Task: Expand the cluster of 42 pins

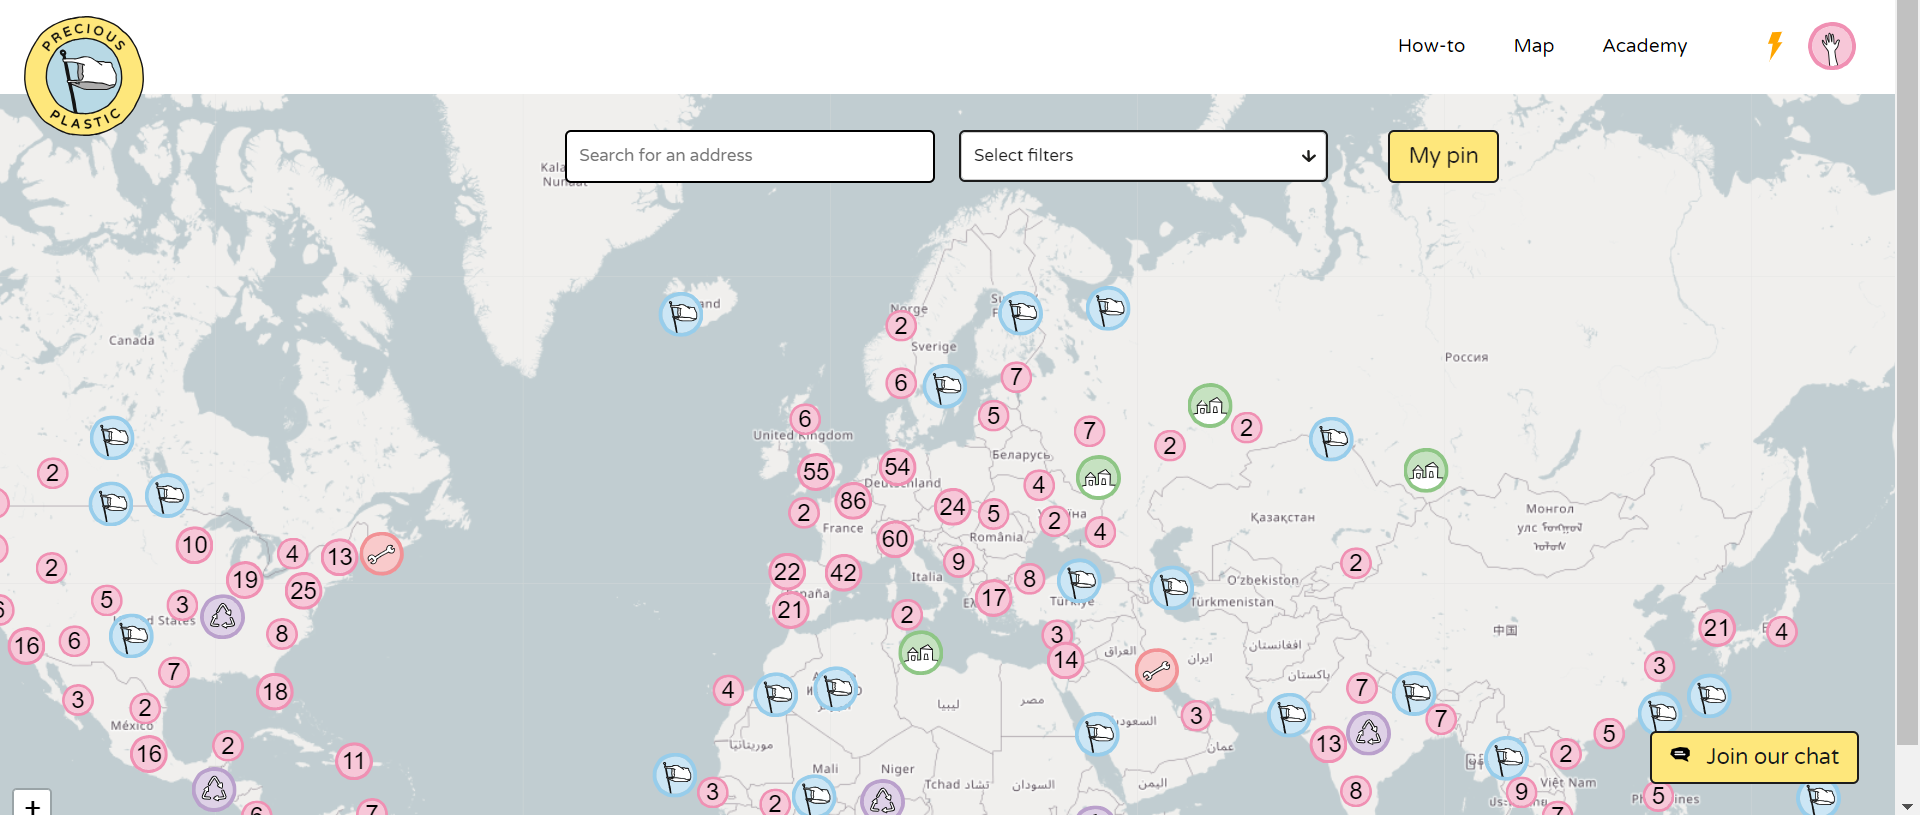Action: (x=843, y=573)
